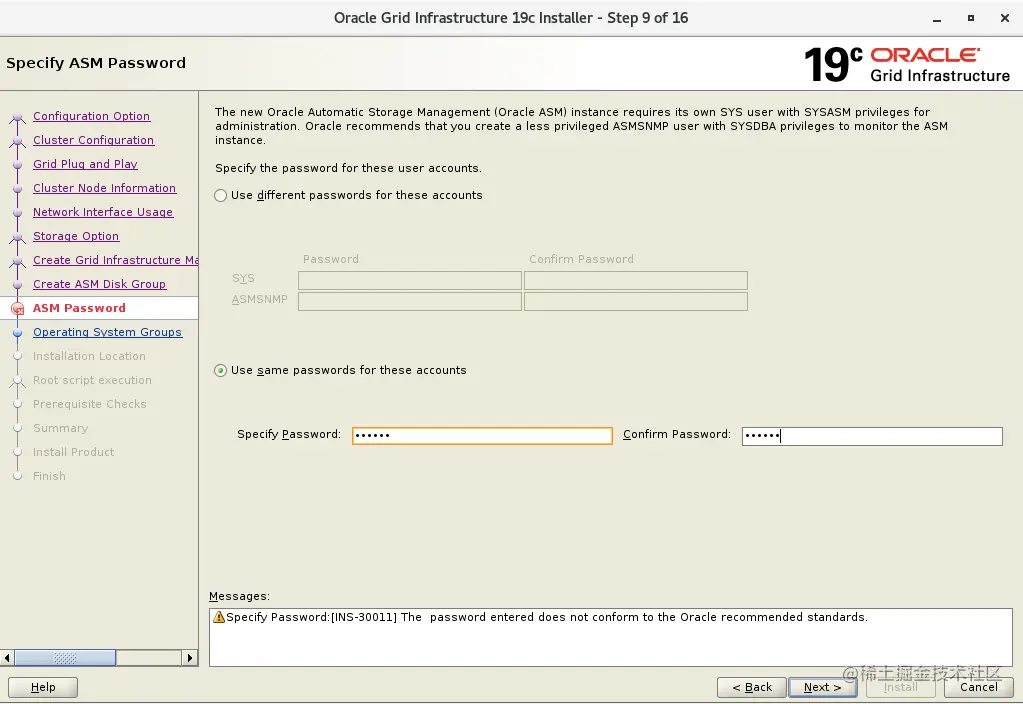Screen dimensions: 1023x704
Task: Click the warning icon in Messages box
Action: click(x=219, y=617)
